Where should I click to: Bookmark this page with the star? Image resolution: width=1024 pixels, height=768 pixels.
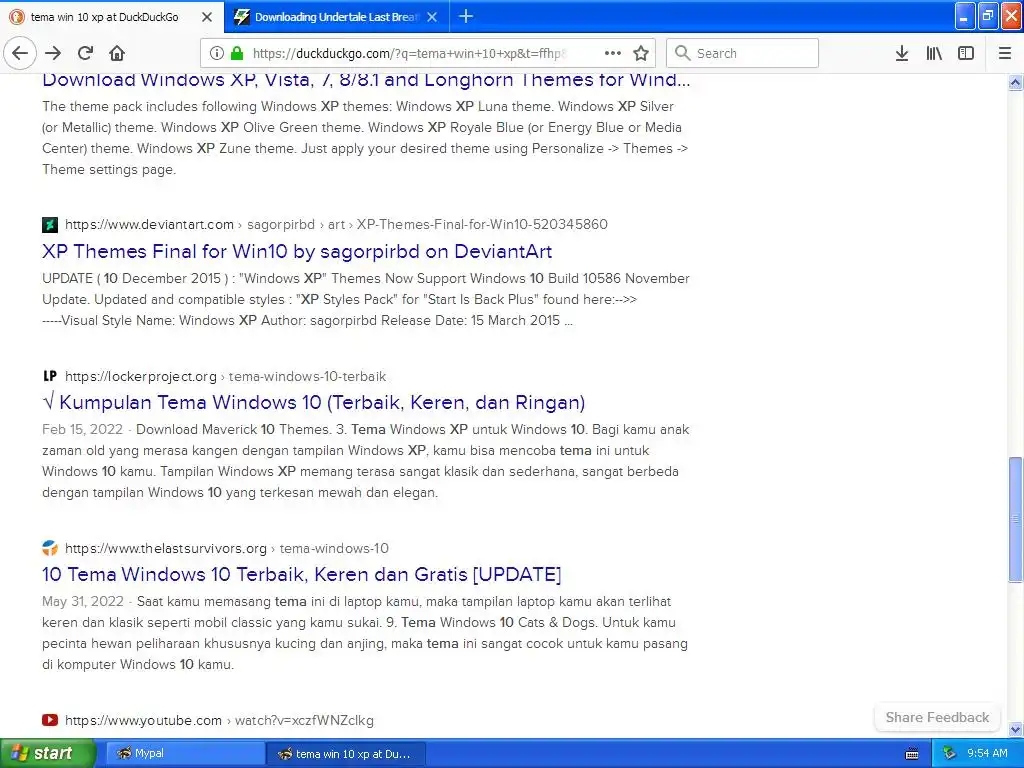pos(641,54)
